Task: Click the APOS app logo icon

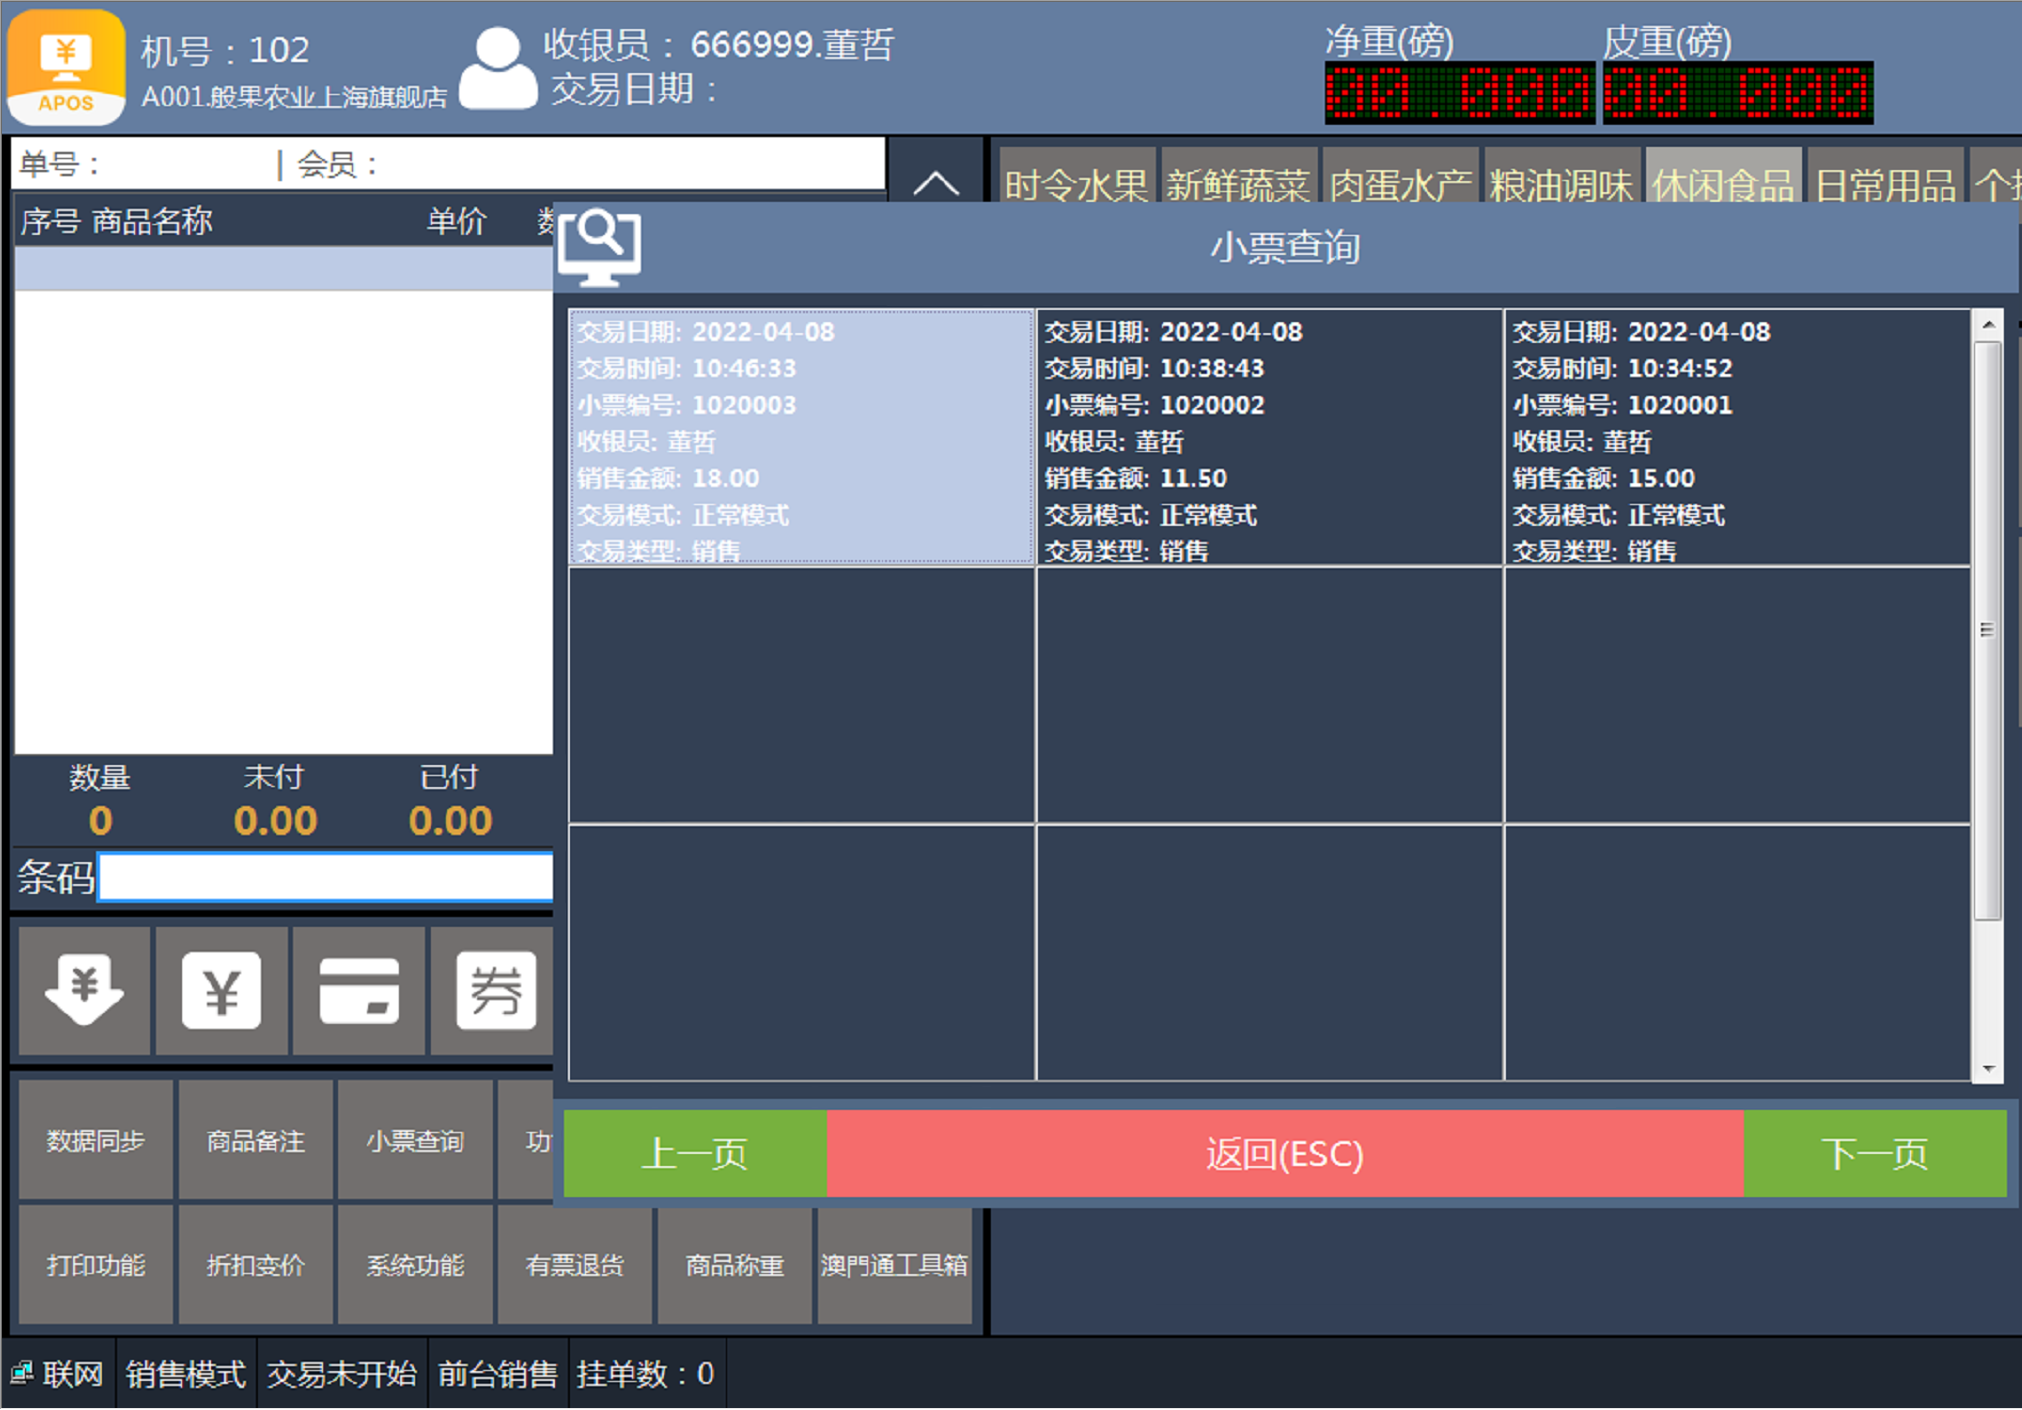Action: pos(66,66)
